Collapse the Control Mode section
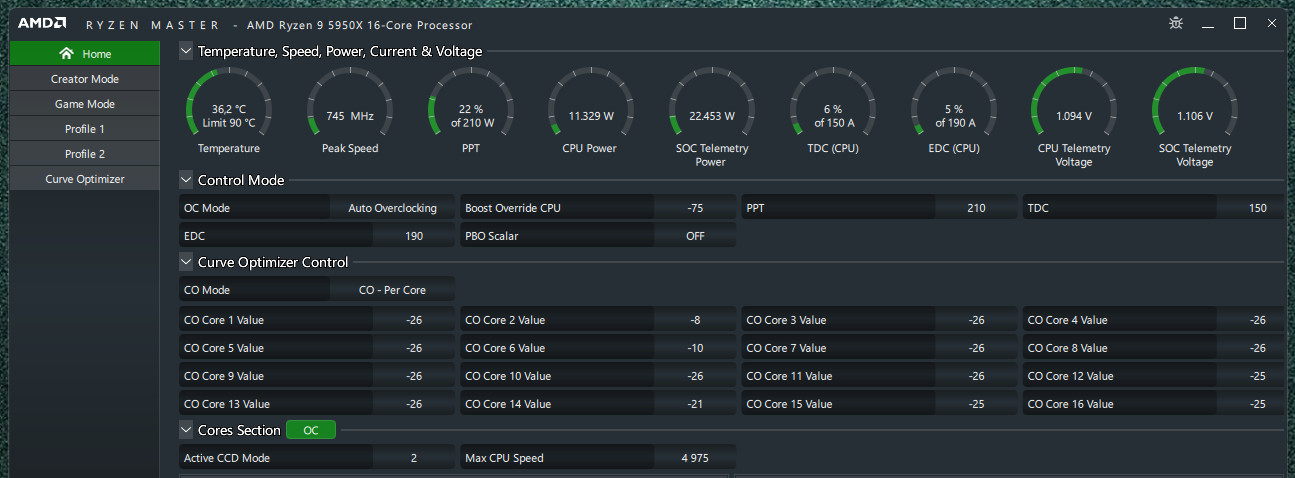Image resolution: width=1295 pixels, height=478 pixels. (x=186, y=180)
